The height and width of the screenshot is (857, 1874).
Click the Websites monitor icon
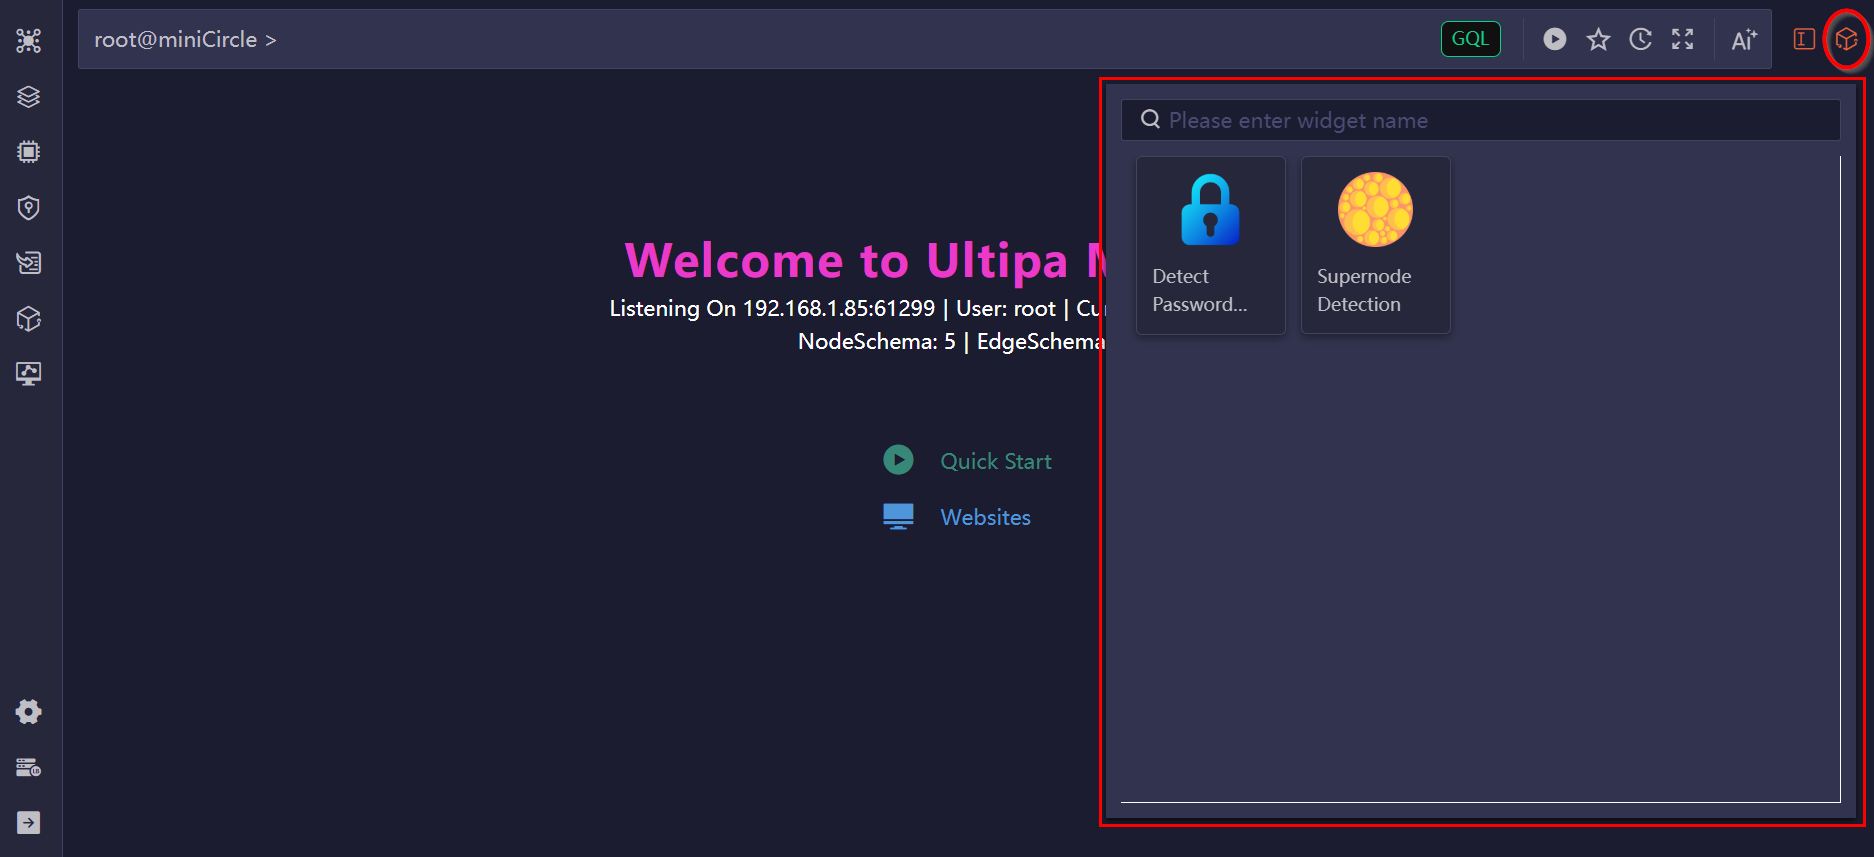898,516
